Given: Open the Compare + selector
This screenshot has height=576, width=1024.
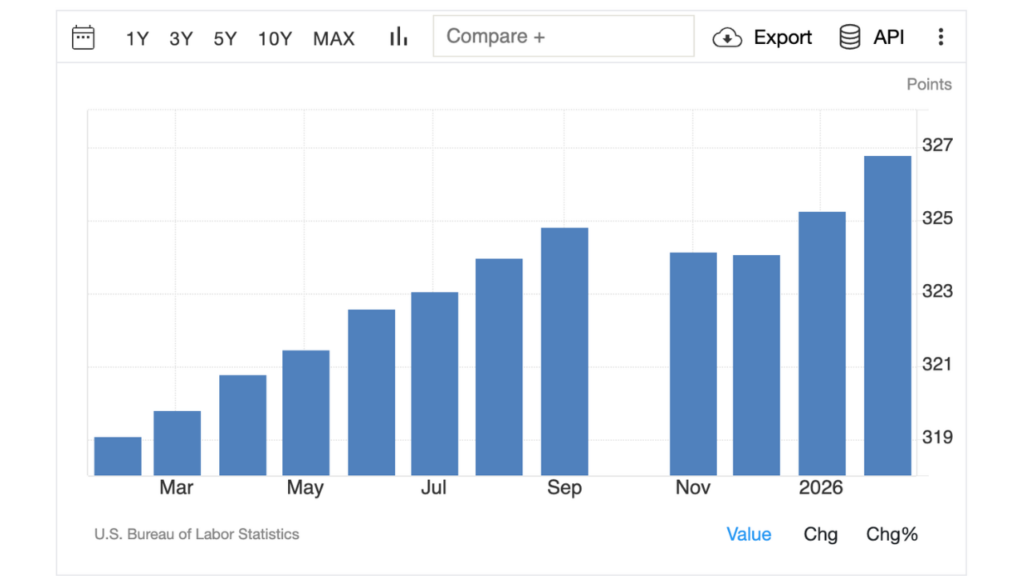Looking at the screenshot, I should click(563, 36).
